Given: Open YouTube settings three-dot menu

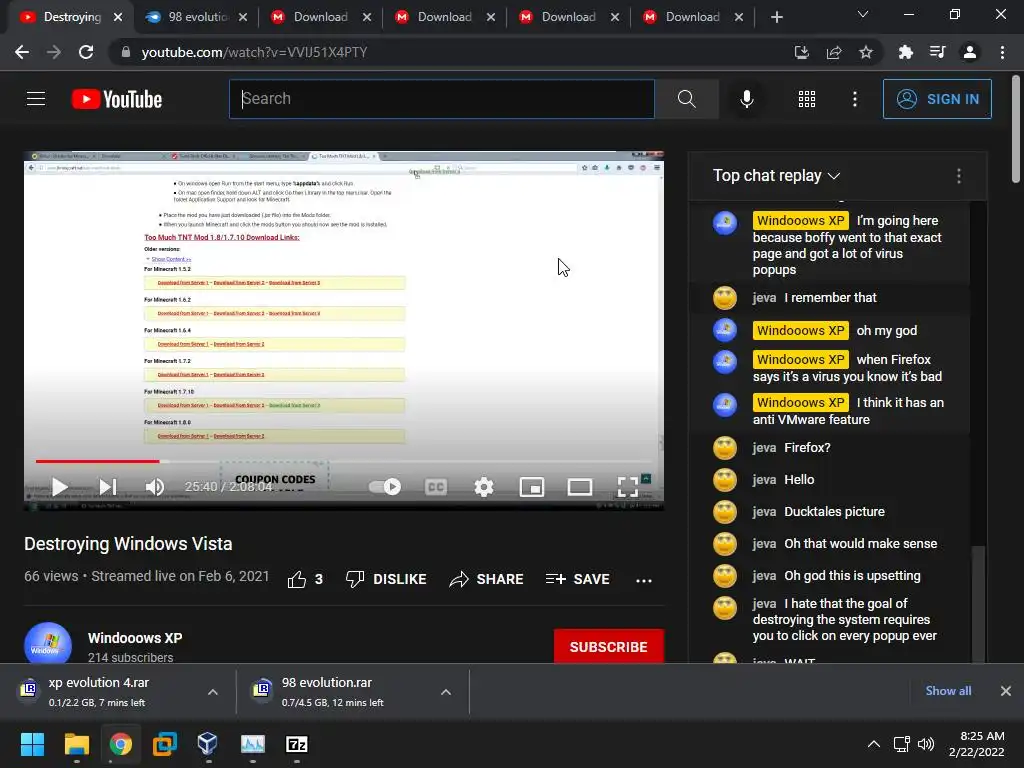Looking at the screenshot, I should click(854, 99).
